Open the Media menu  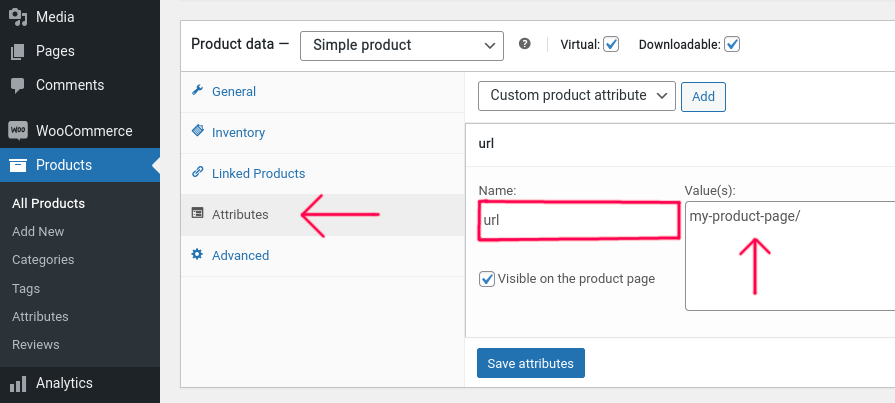point(80,17)
